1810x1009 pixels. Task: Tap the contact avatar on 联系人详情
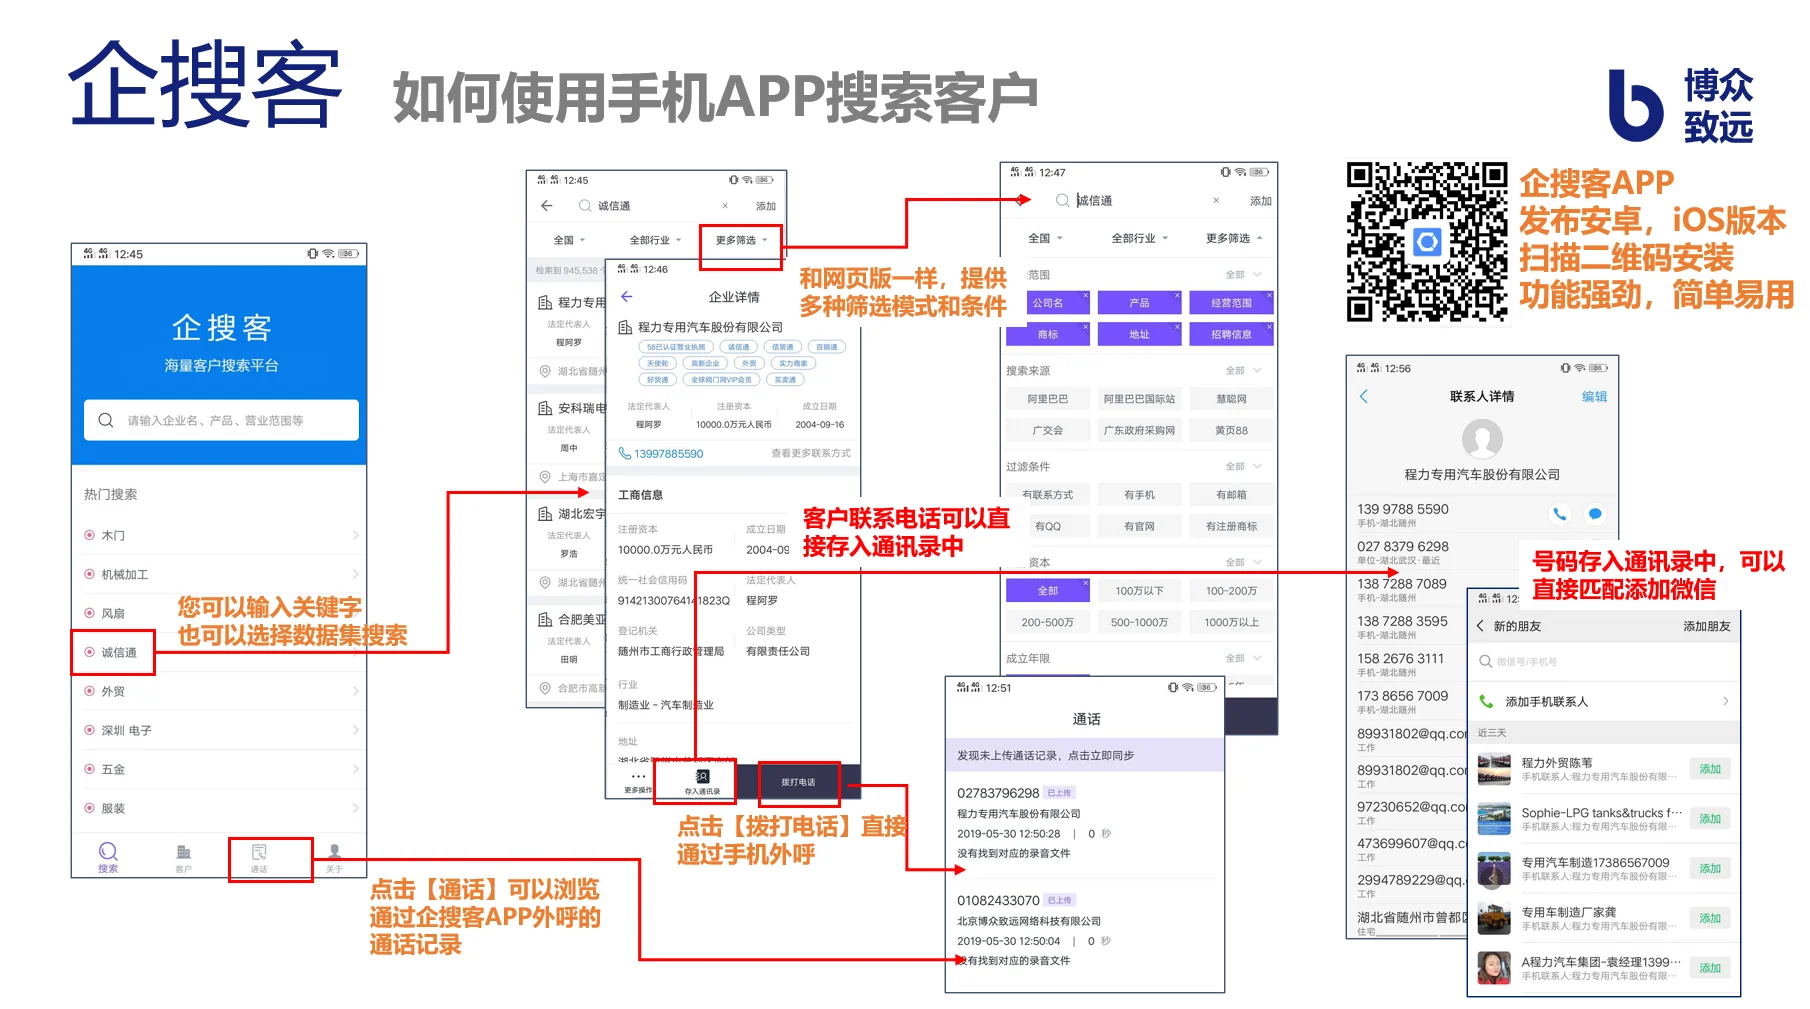(x=1482, y=439)
